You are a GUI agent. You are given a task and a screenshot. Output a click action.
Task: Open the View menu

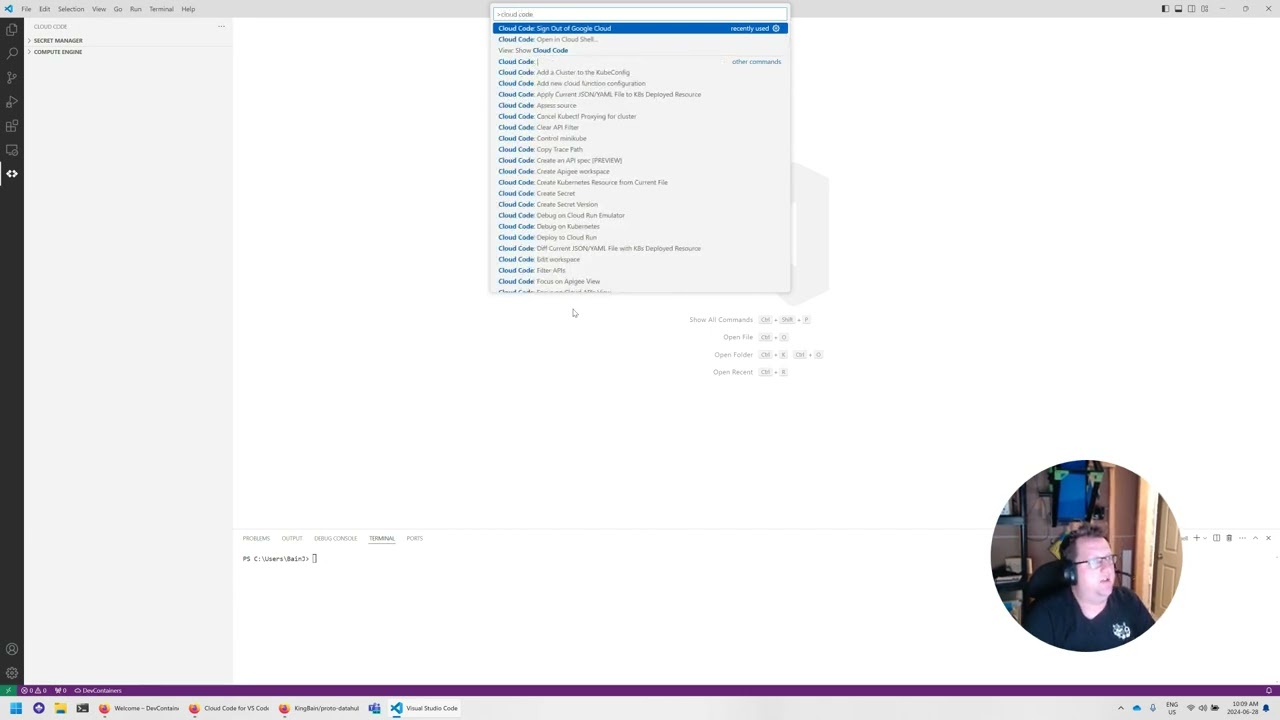tap(99, 9)
